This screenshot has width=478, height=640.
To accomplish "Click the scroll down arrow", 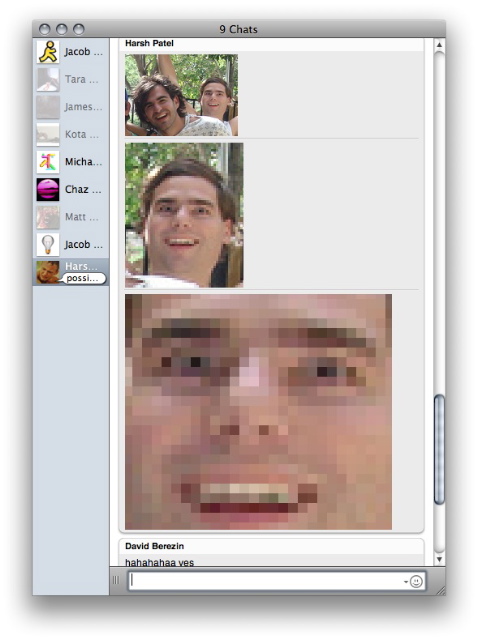I will click(439, 559).
